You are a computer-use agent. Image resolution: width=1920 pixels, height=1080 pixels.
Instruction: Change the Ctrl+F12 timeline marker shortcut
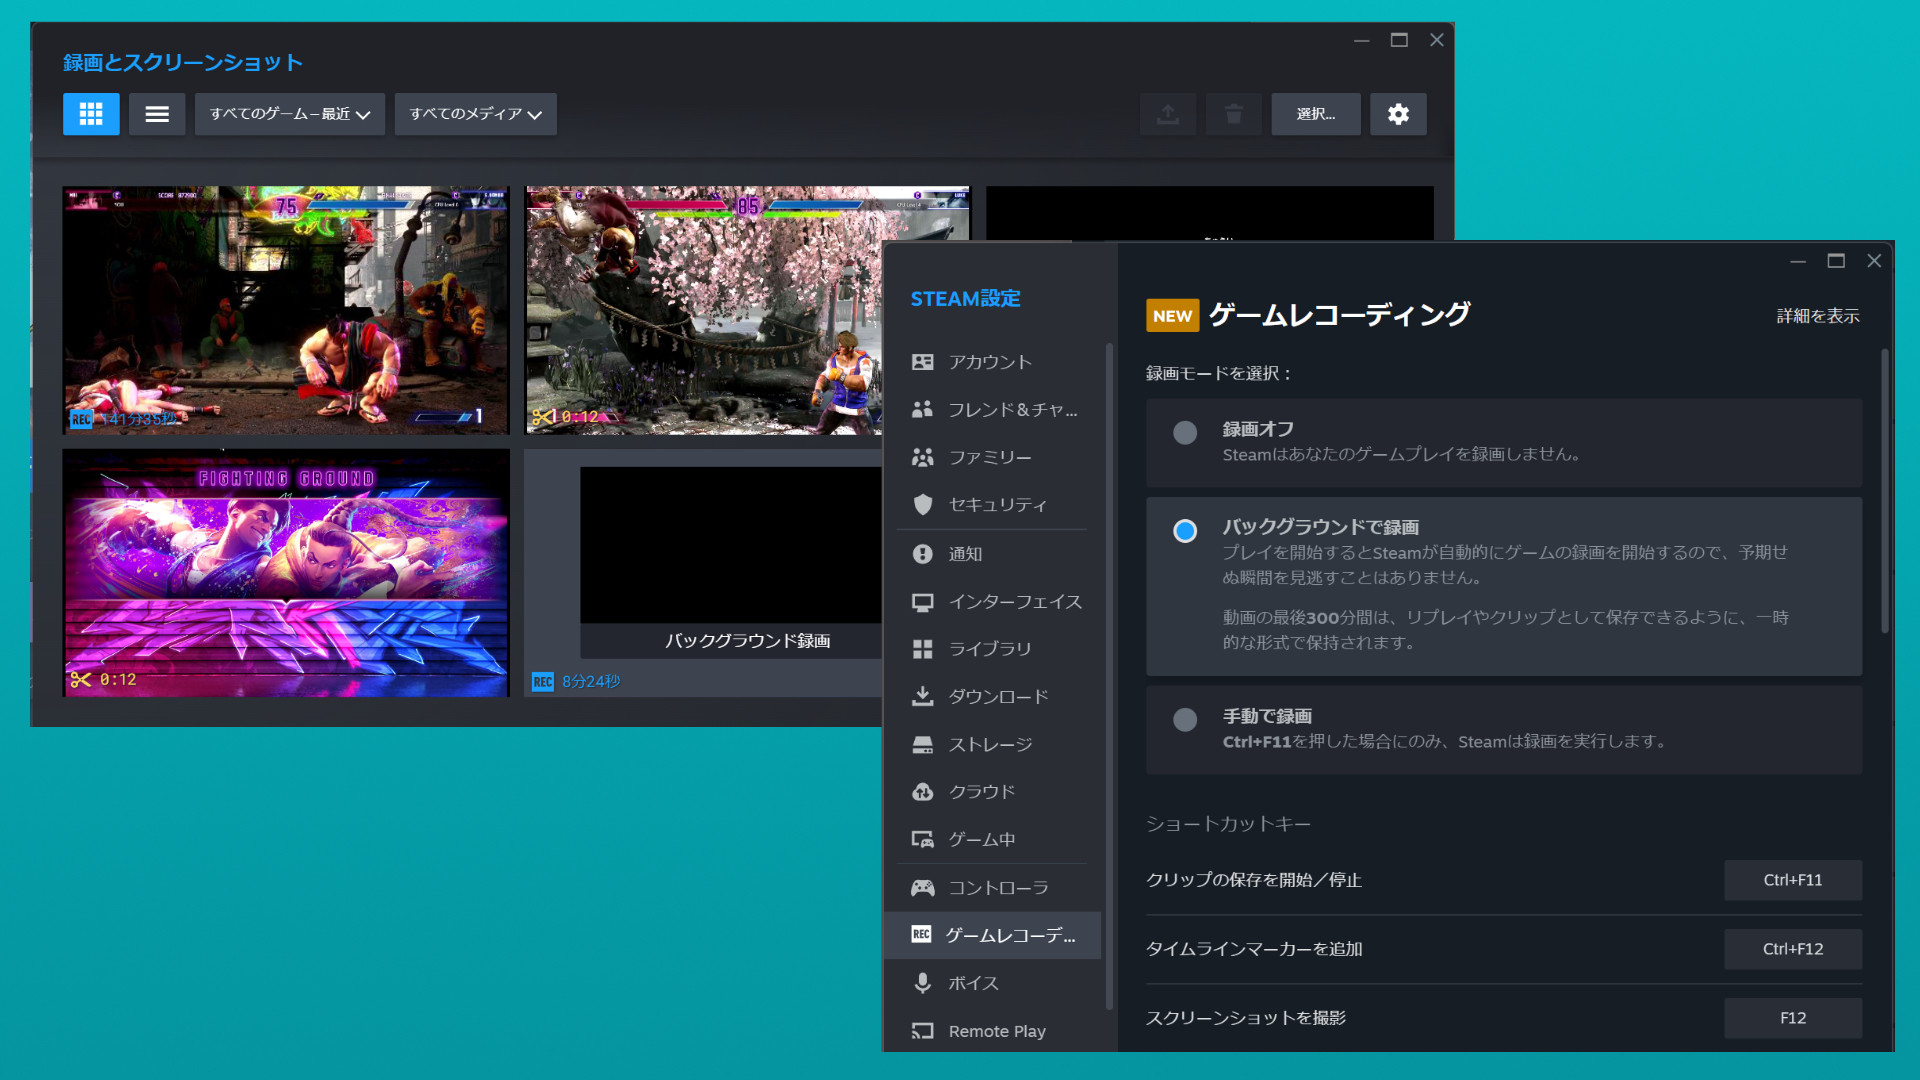1793,949
